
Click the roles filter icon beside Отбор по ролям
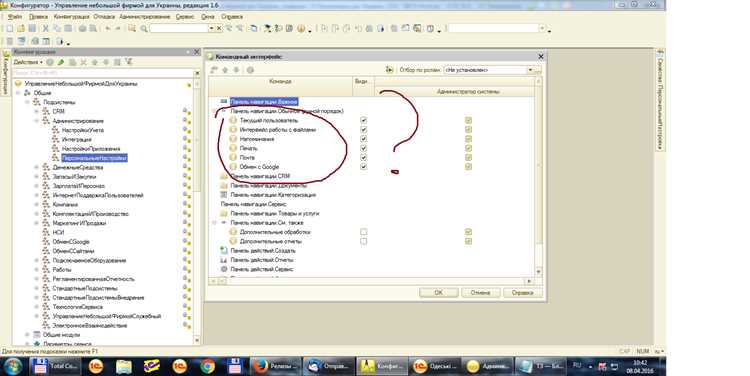[x=389, y=70]
